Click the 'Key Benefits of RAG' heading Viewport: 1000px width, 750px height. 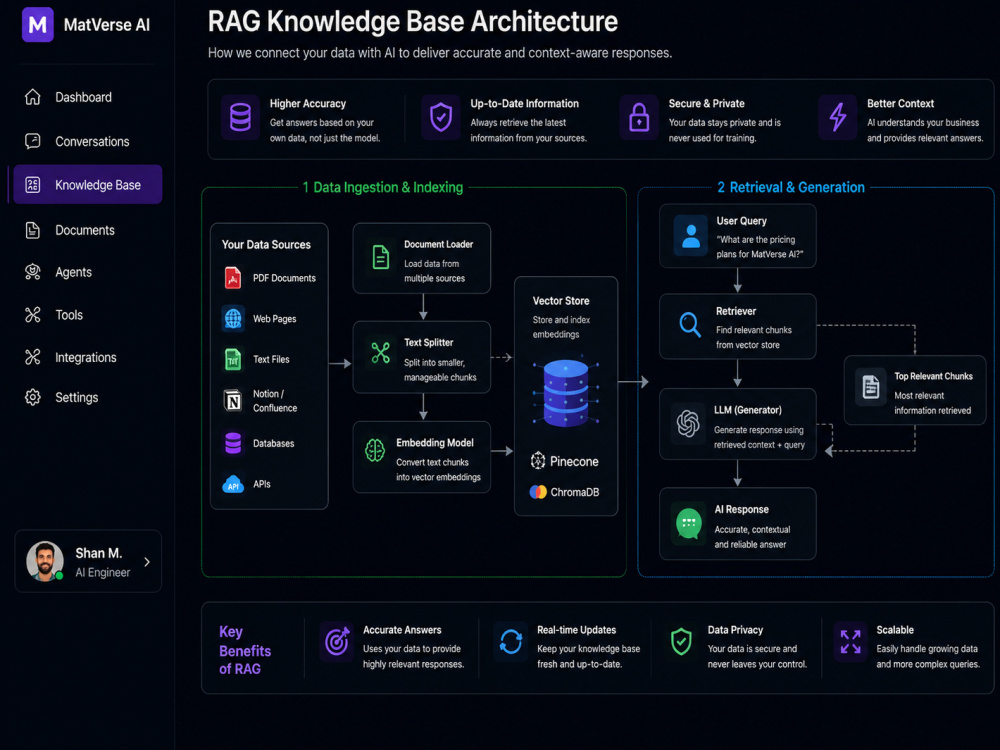tap(245, 651)
